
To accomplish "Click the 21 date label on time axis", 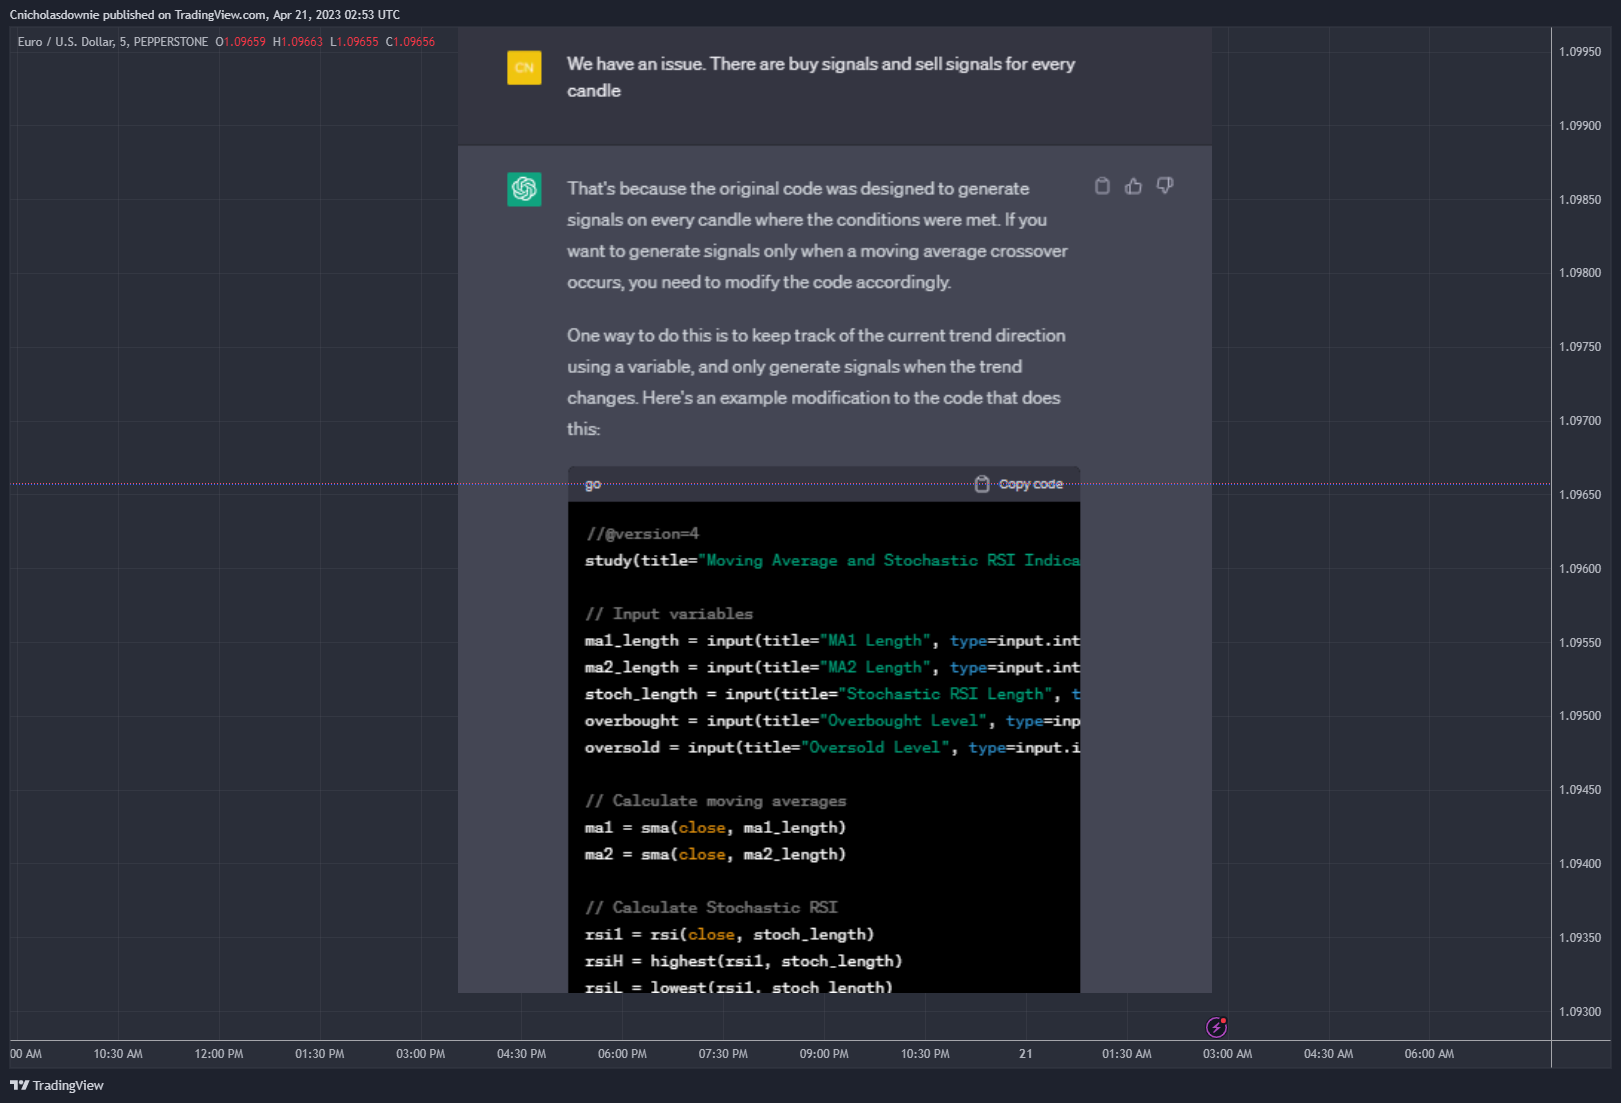I will tap(1025, 1054).
